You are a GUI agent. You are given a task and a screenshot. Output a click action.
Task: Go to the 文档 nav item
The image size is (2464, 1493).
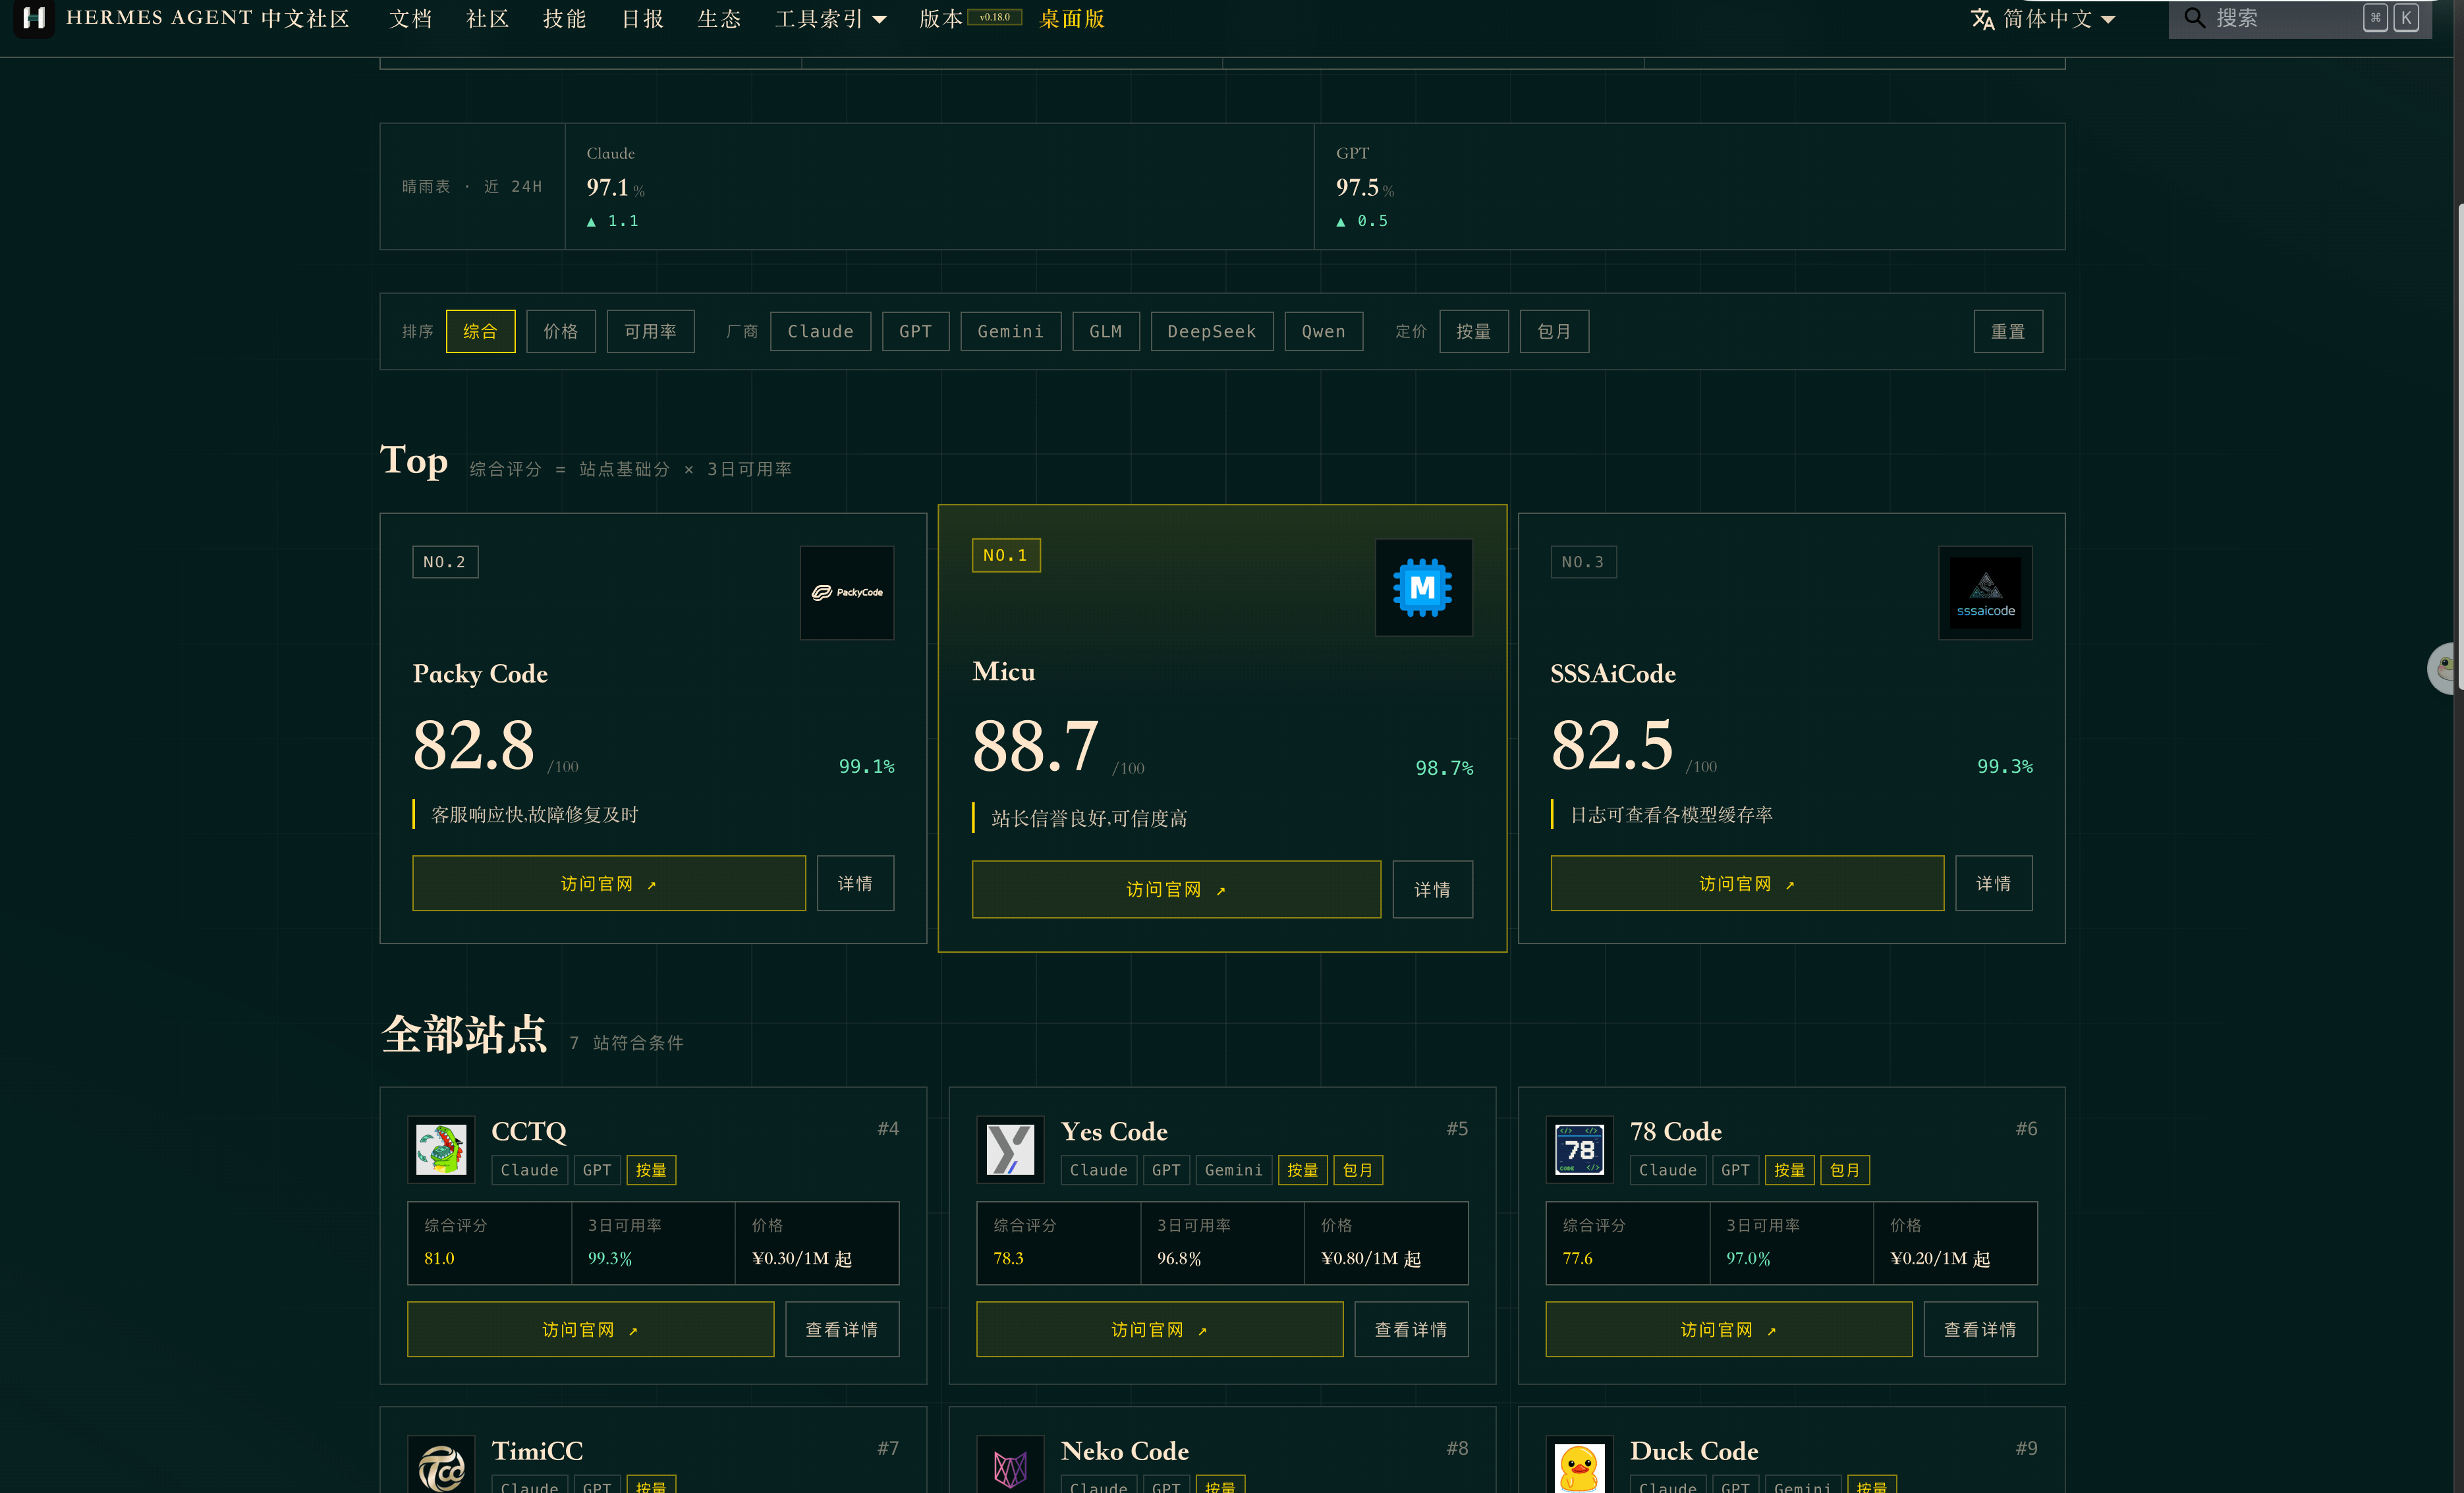click(410, 18)
